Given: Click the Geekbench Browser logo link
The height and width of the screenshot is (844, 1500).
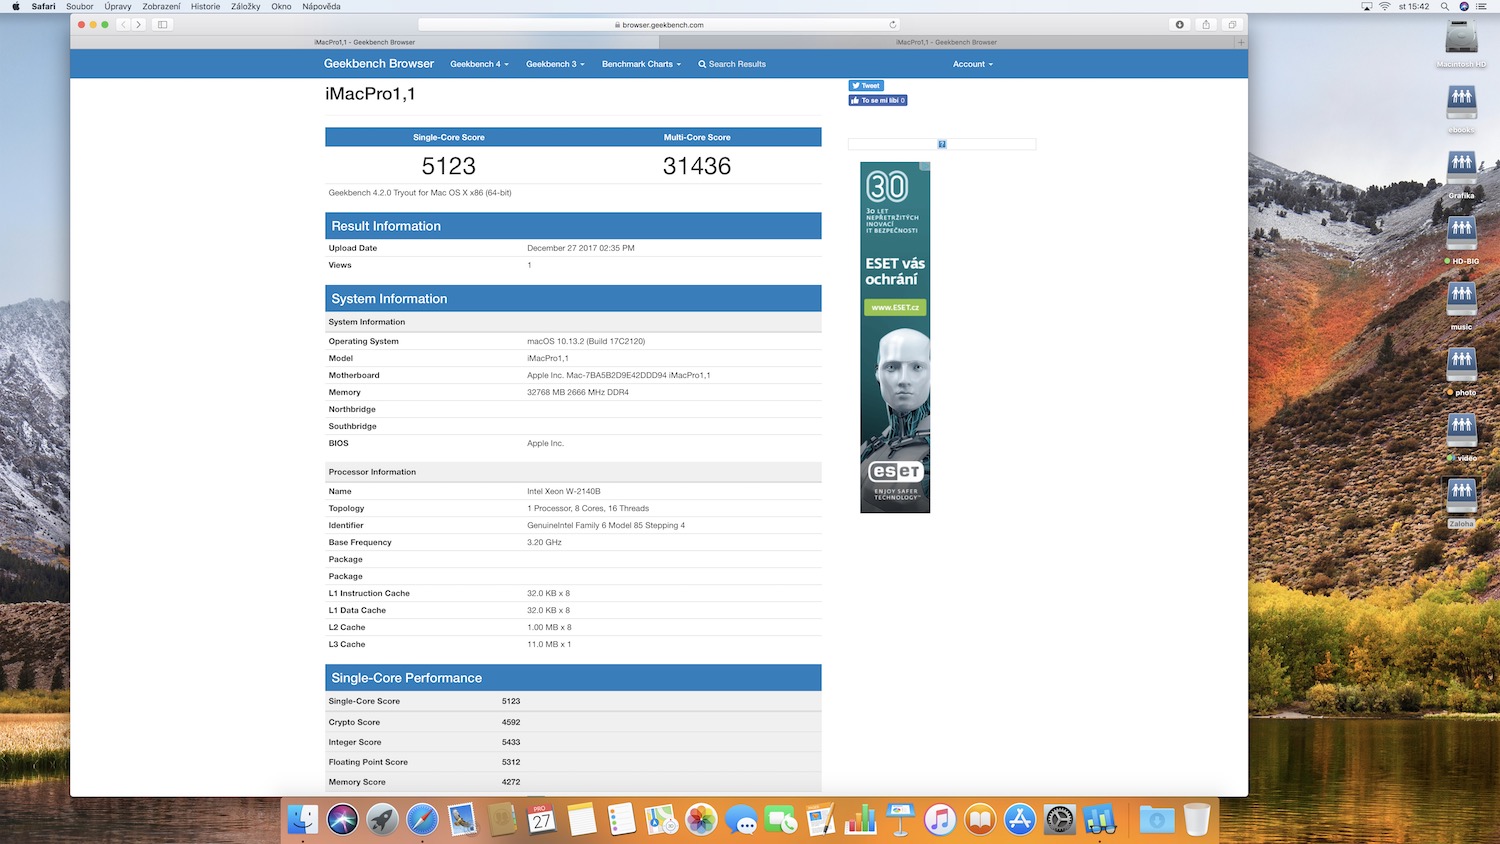Looking at the screenshot, I should click(x=379, y=64).
